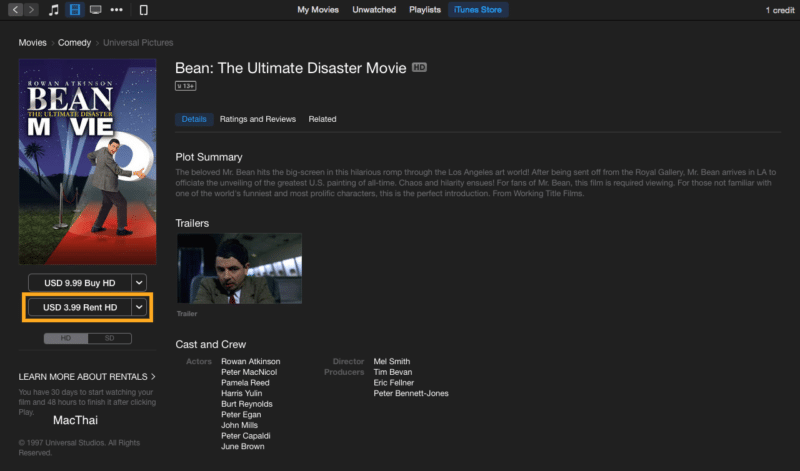
Task: Select the HD quality option
Action: click(x=66, y=338)
